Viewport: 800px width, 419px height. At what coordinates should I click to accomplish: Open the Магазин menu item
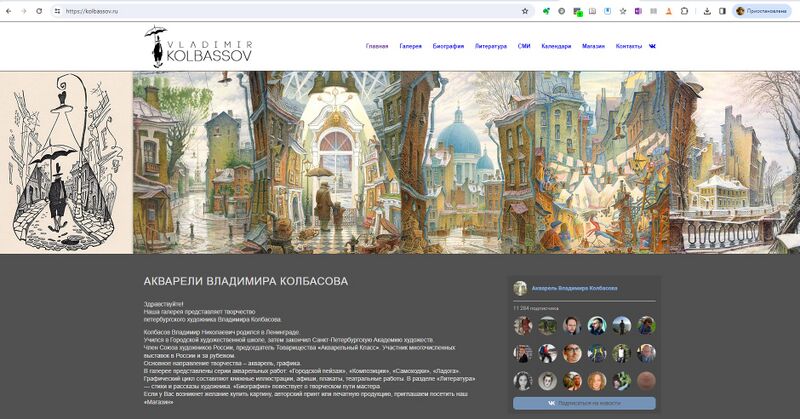593,46
